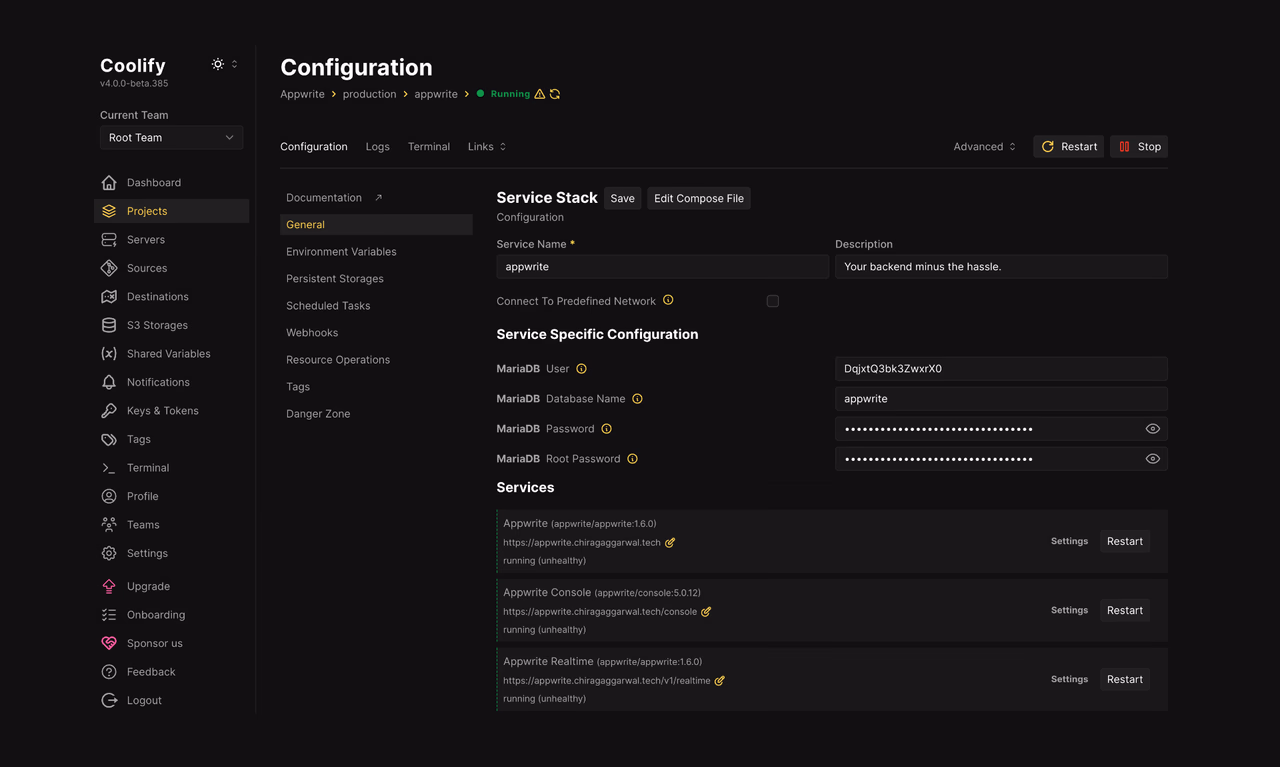
Task: Click the Stop button
Action: pyautogui.click(x=1139, y=147)
